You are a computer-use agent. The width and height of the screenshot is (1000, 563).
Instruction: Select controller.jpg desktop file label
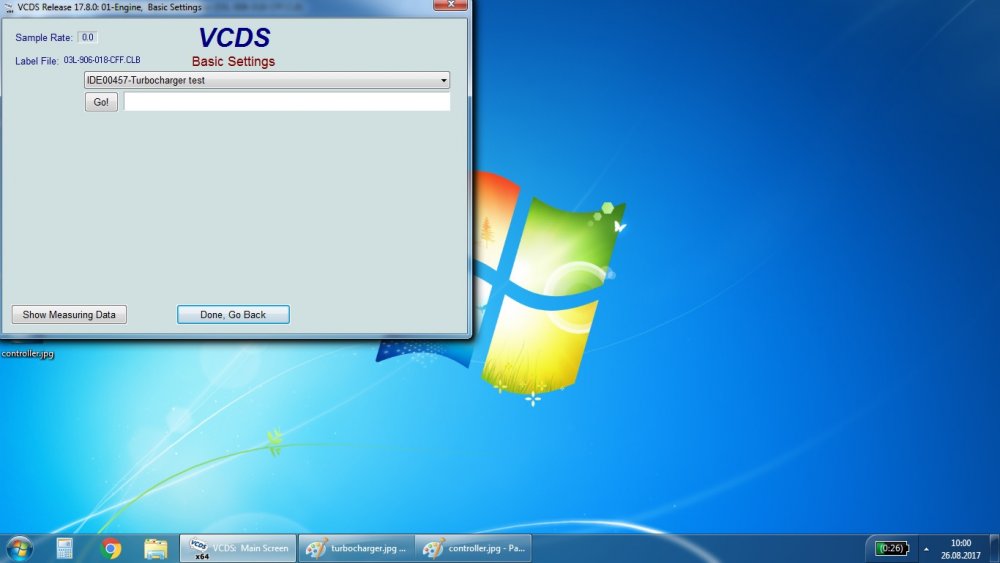click(x=27, y=353)
